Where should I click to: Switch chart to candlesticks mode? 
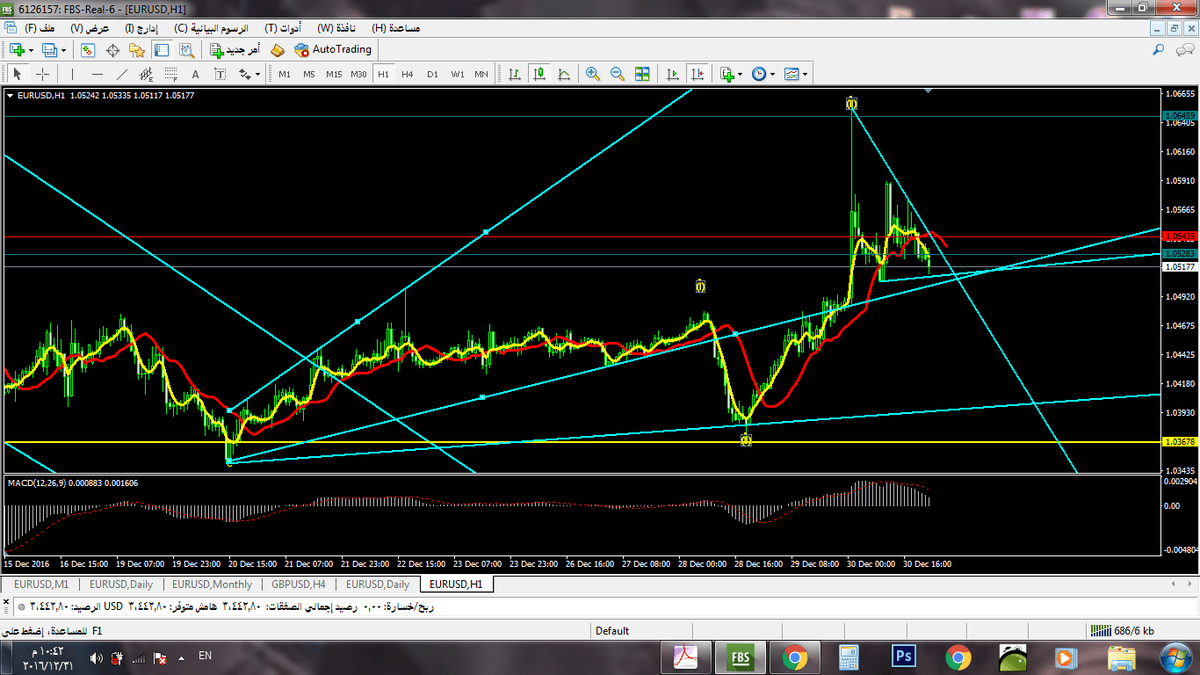(540, 74)
